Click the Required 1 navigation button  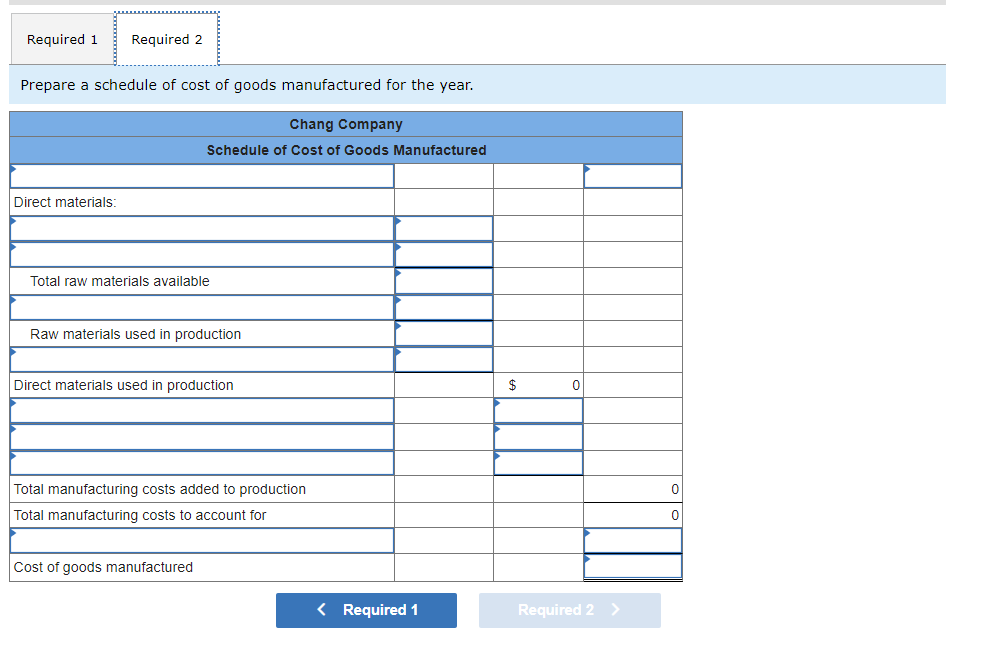[x=366, y=610]
